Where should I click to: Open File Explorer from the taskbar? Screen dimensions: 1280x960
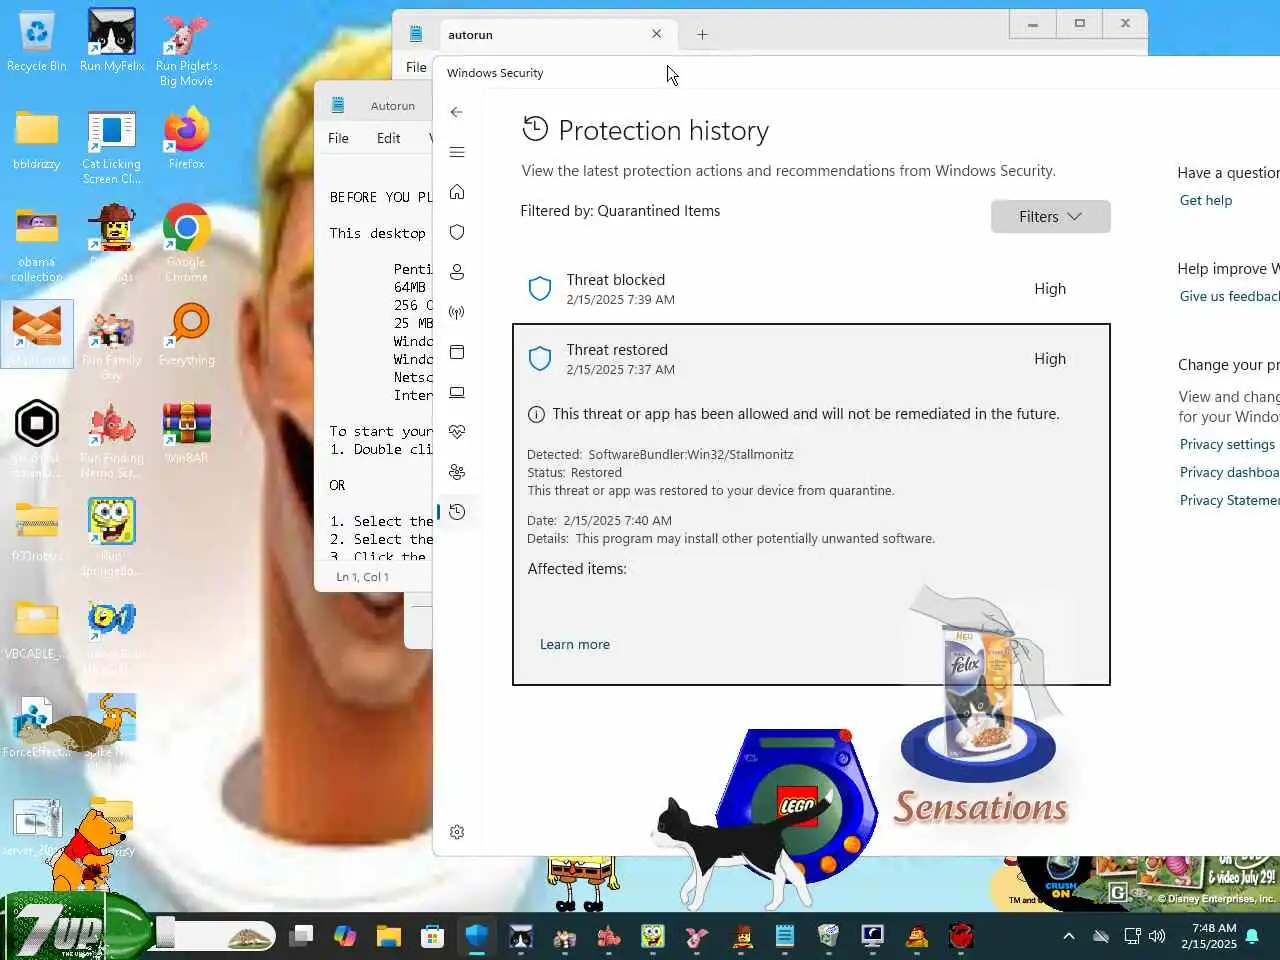(x=389, y=936)
